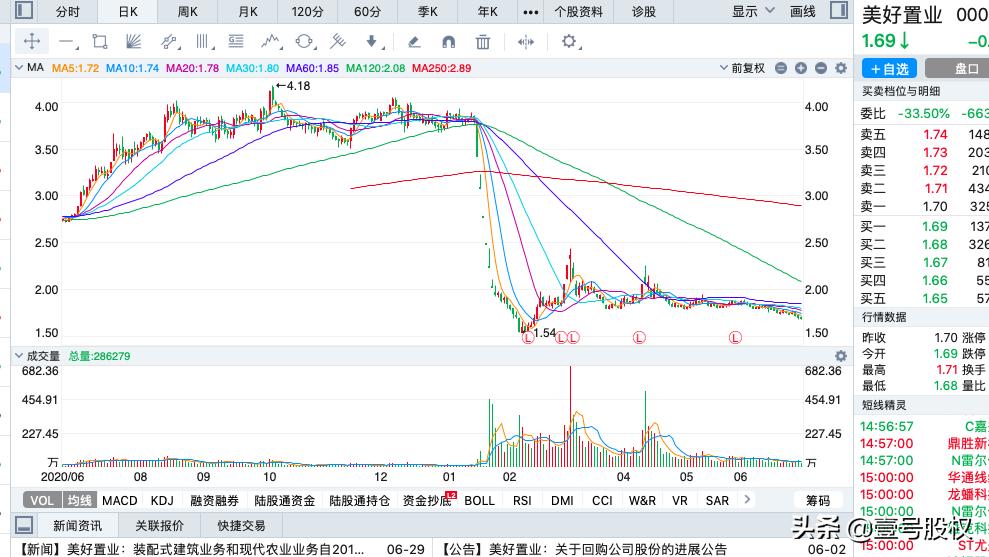Image resolution: width=989 pixels, height=557 pixels.
Task: Toggle the VOL indicator button
Action: [x=42, y=500]
